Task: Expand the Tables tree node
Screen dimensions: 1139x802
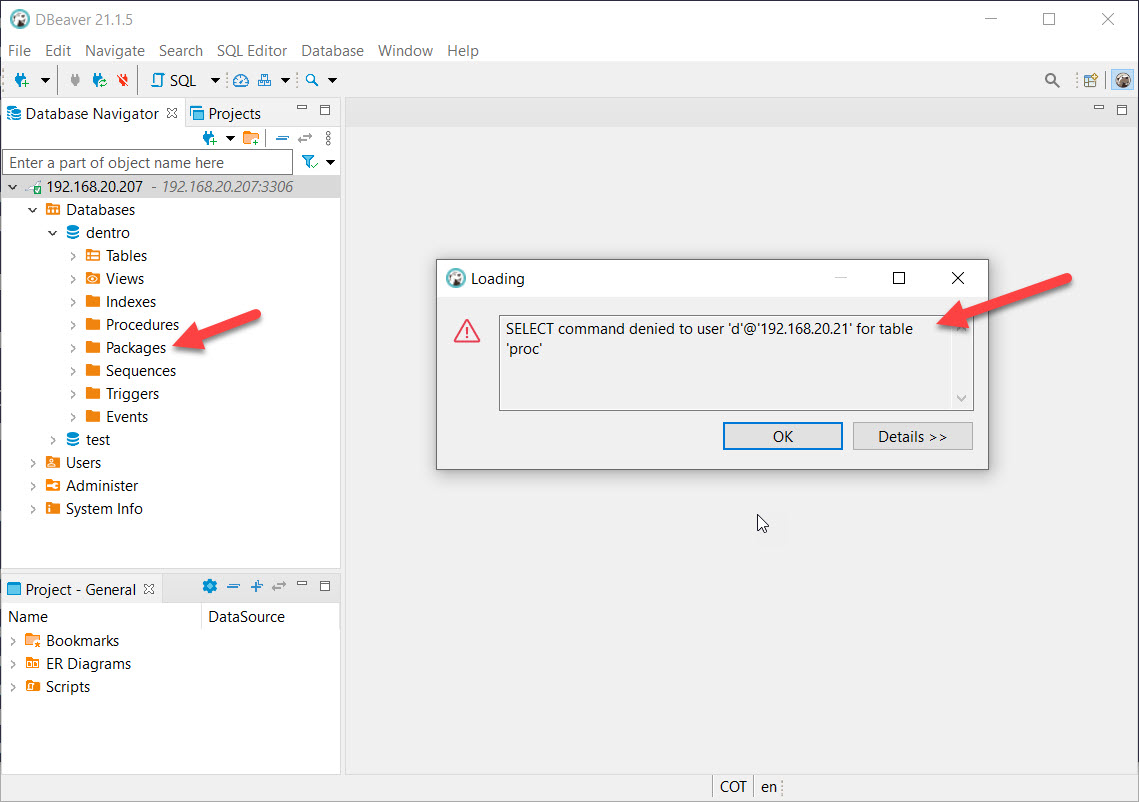Action: point(73,256)
